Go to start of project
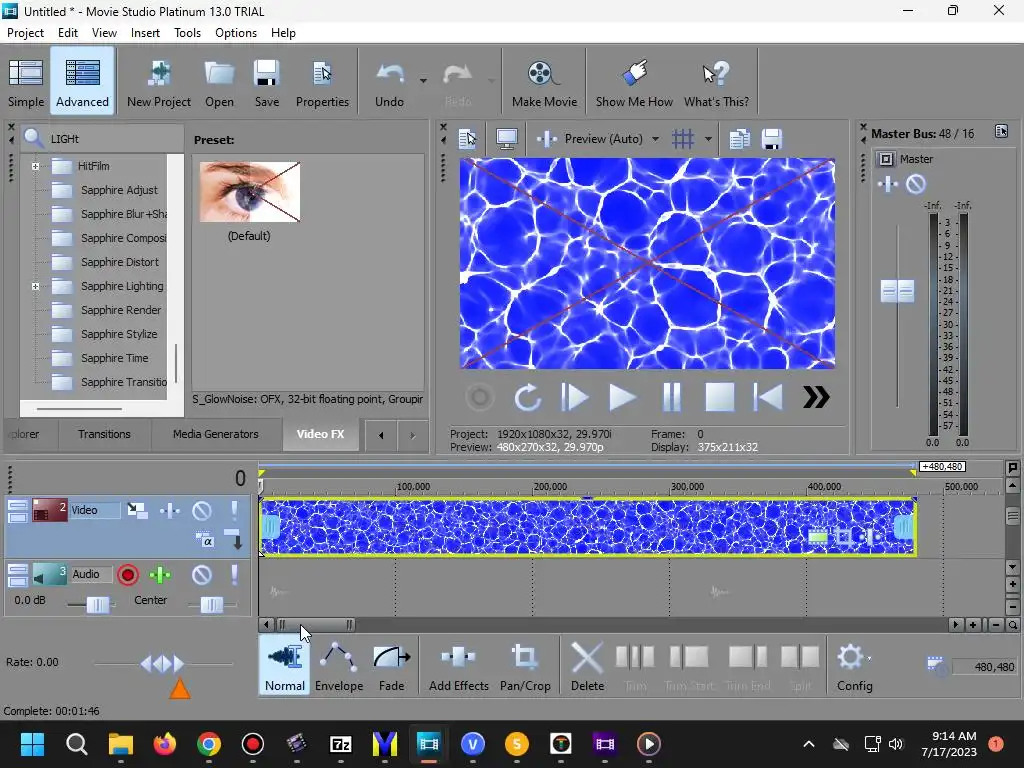The image size is (1024, 768). (x=768, y=397)
